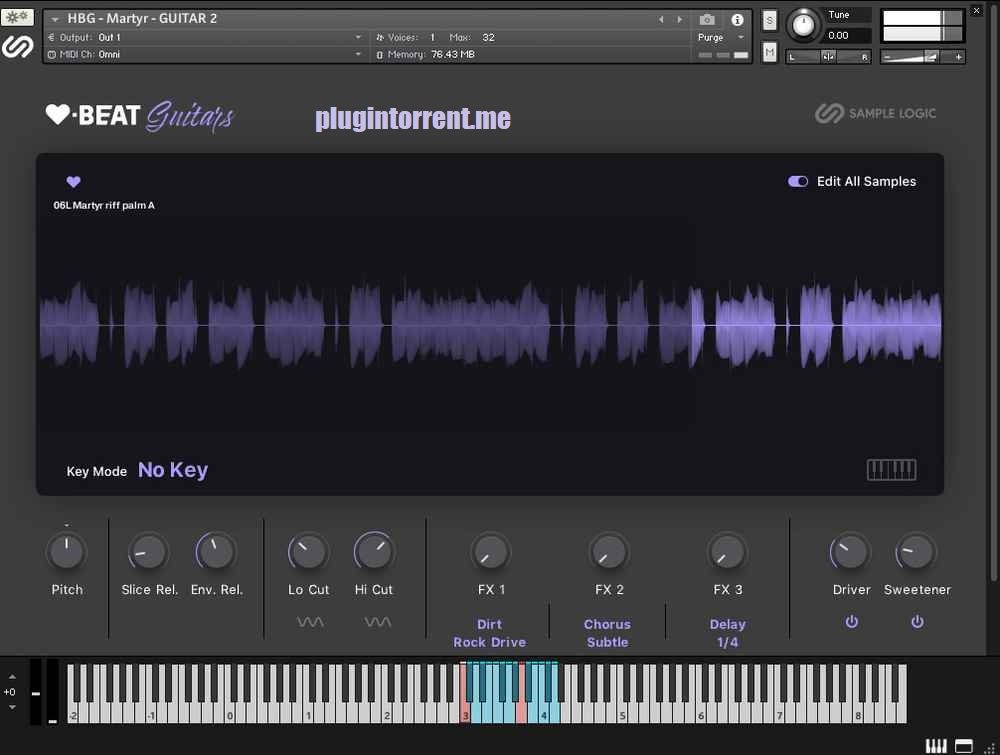Viewport: 1000px width, 755px height.
Task: Favorite the sample with the heart icon
Action: [x=73, y=182]
